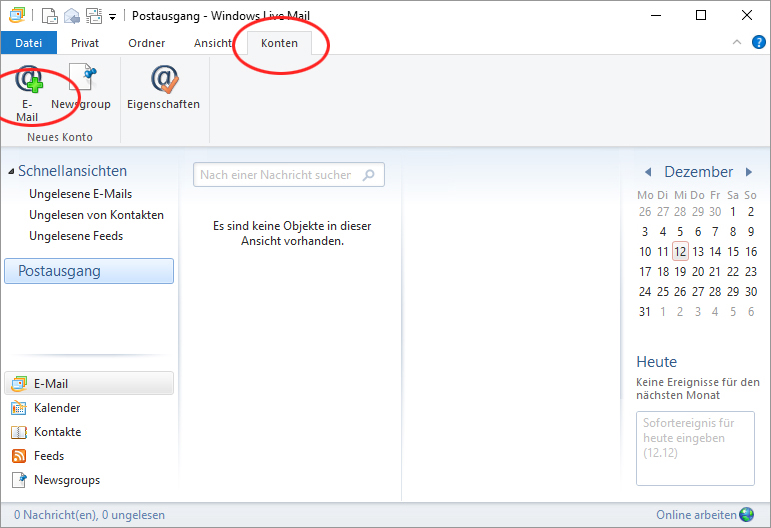Switch to the Ordner tab
The width and height of the screenshot is (771, 528).
coord(147,43)
